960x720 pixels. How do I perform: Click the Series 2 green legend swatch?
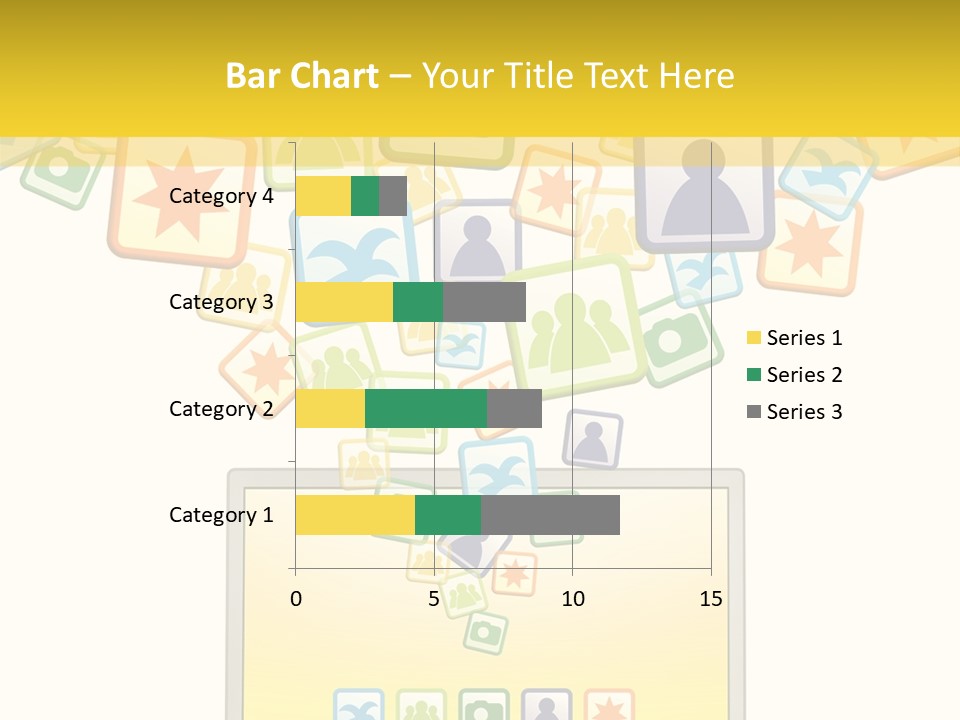(x=754, y=375)
